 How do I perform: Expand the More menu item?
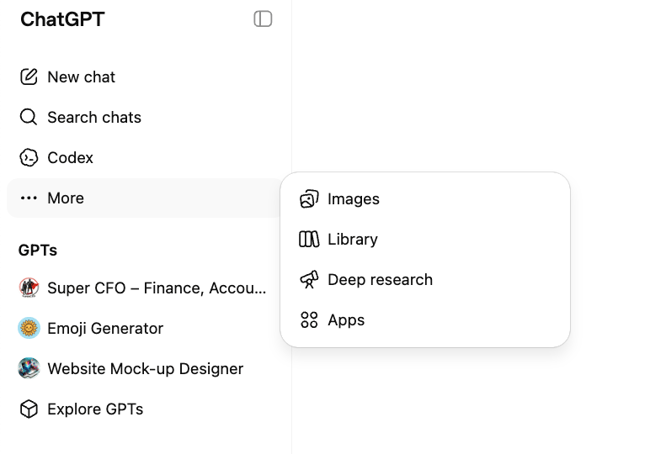tap(145, 198)
